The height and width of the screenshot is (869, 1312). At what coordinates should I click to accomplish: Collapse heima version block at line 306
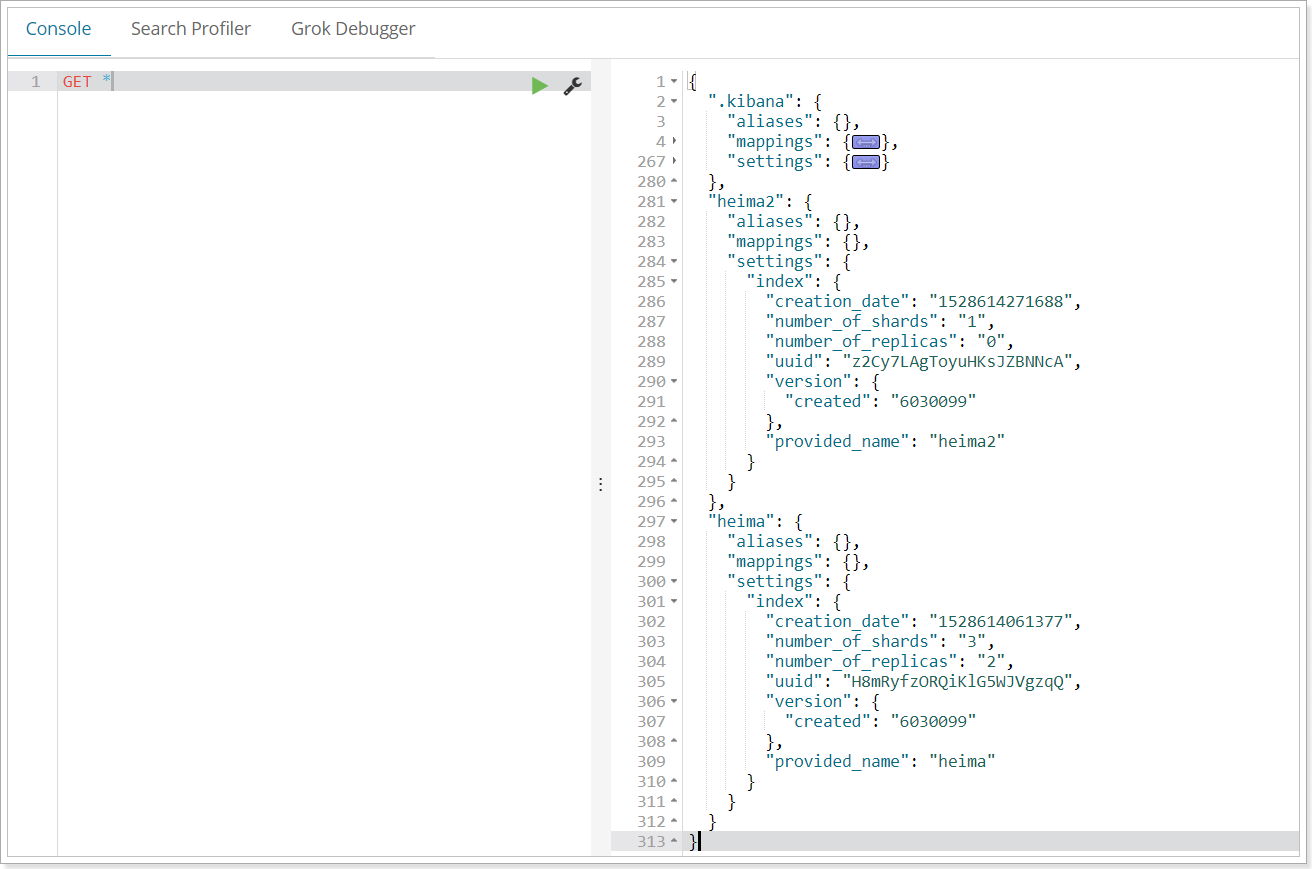click(674, 702)
